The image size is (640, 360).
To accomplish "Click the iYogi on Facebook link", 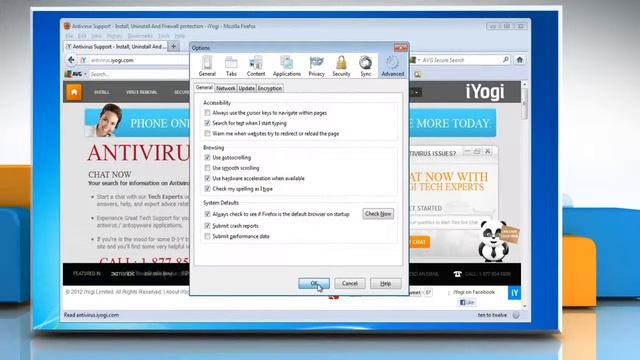I will point(474,292).
